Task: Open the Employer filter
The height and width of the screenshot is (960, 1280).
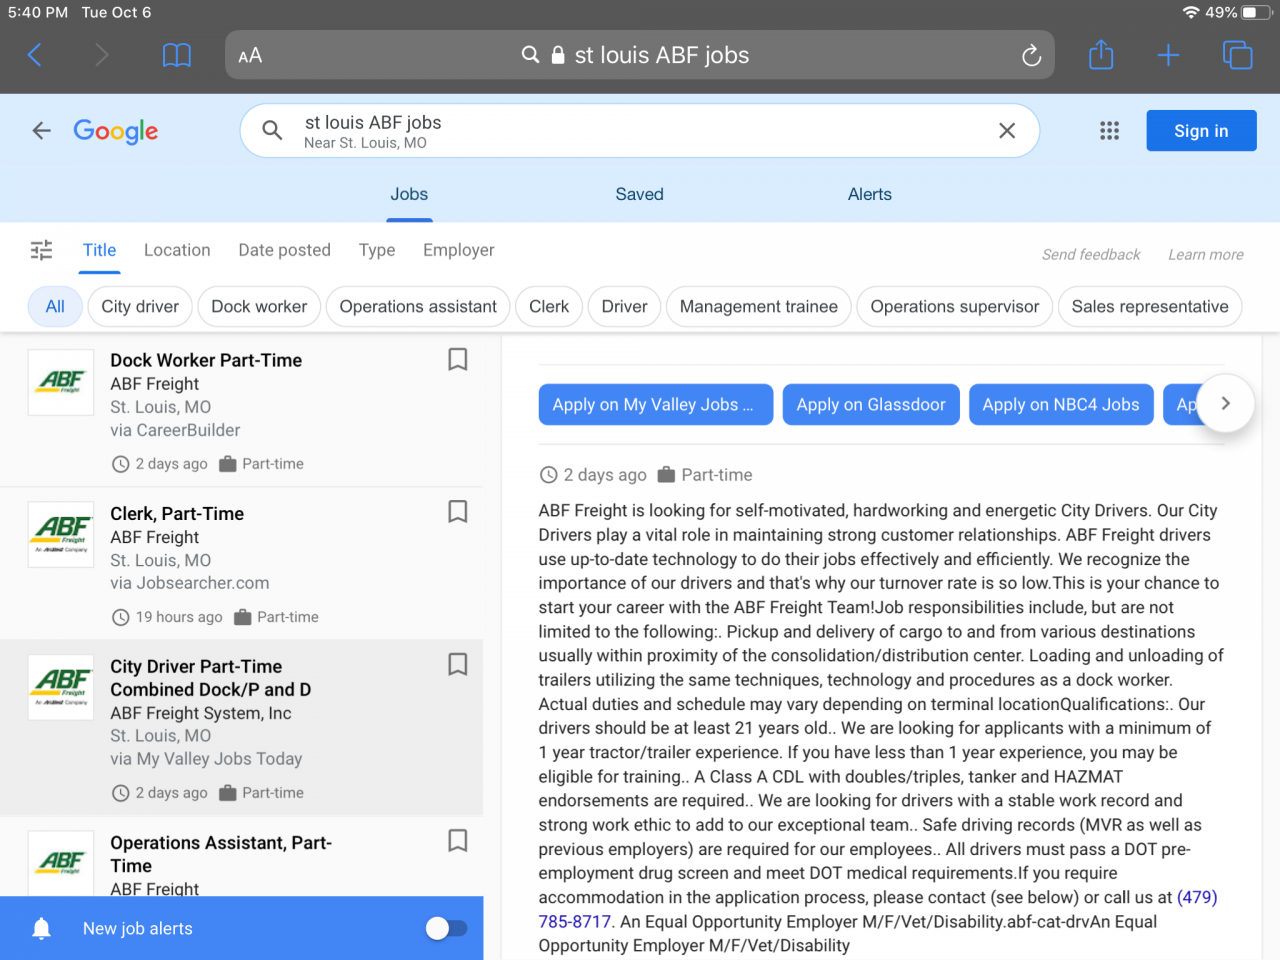Action: pos(458,250)
